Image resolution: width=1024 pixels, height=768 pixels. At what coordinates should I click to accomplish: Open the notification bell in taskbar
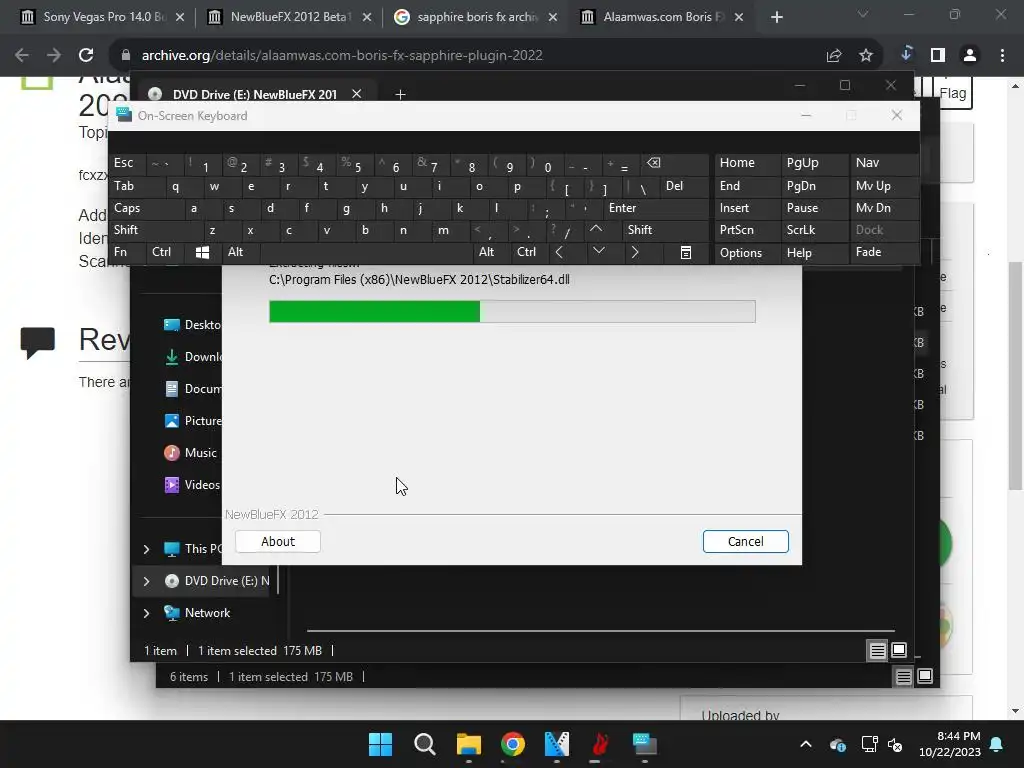click(x=997, y=744)
